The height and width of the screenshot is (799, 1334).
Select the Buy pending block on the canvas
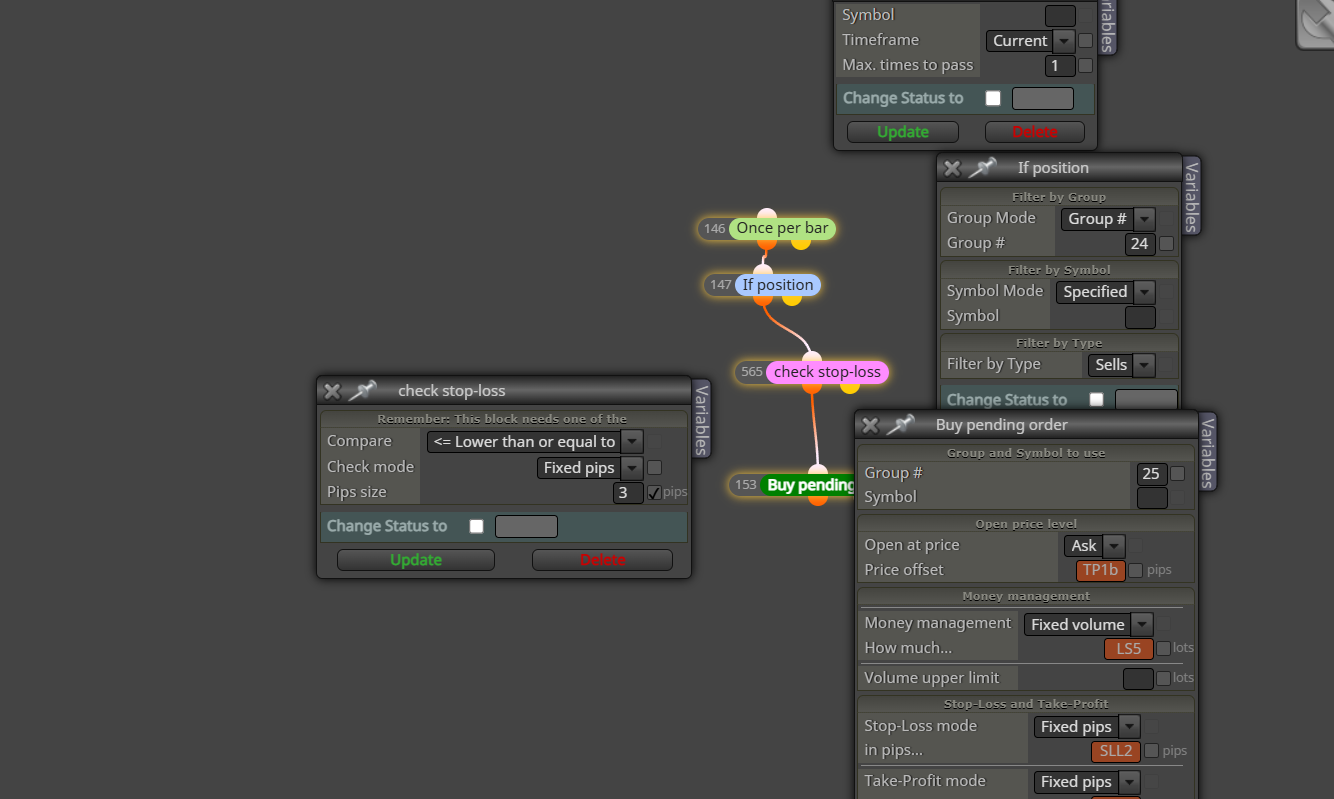(x=810, y=485)
